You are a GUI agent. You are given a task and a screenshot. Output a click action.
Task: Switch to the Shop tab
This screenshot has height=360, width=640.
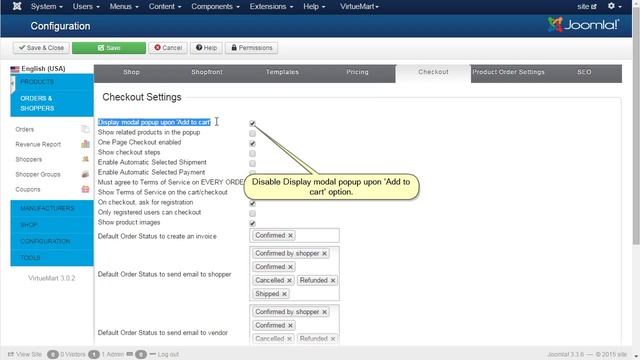[131, 72]
